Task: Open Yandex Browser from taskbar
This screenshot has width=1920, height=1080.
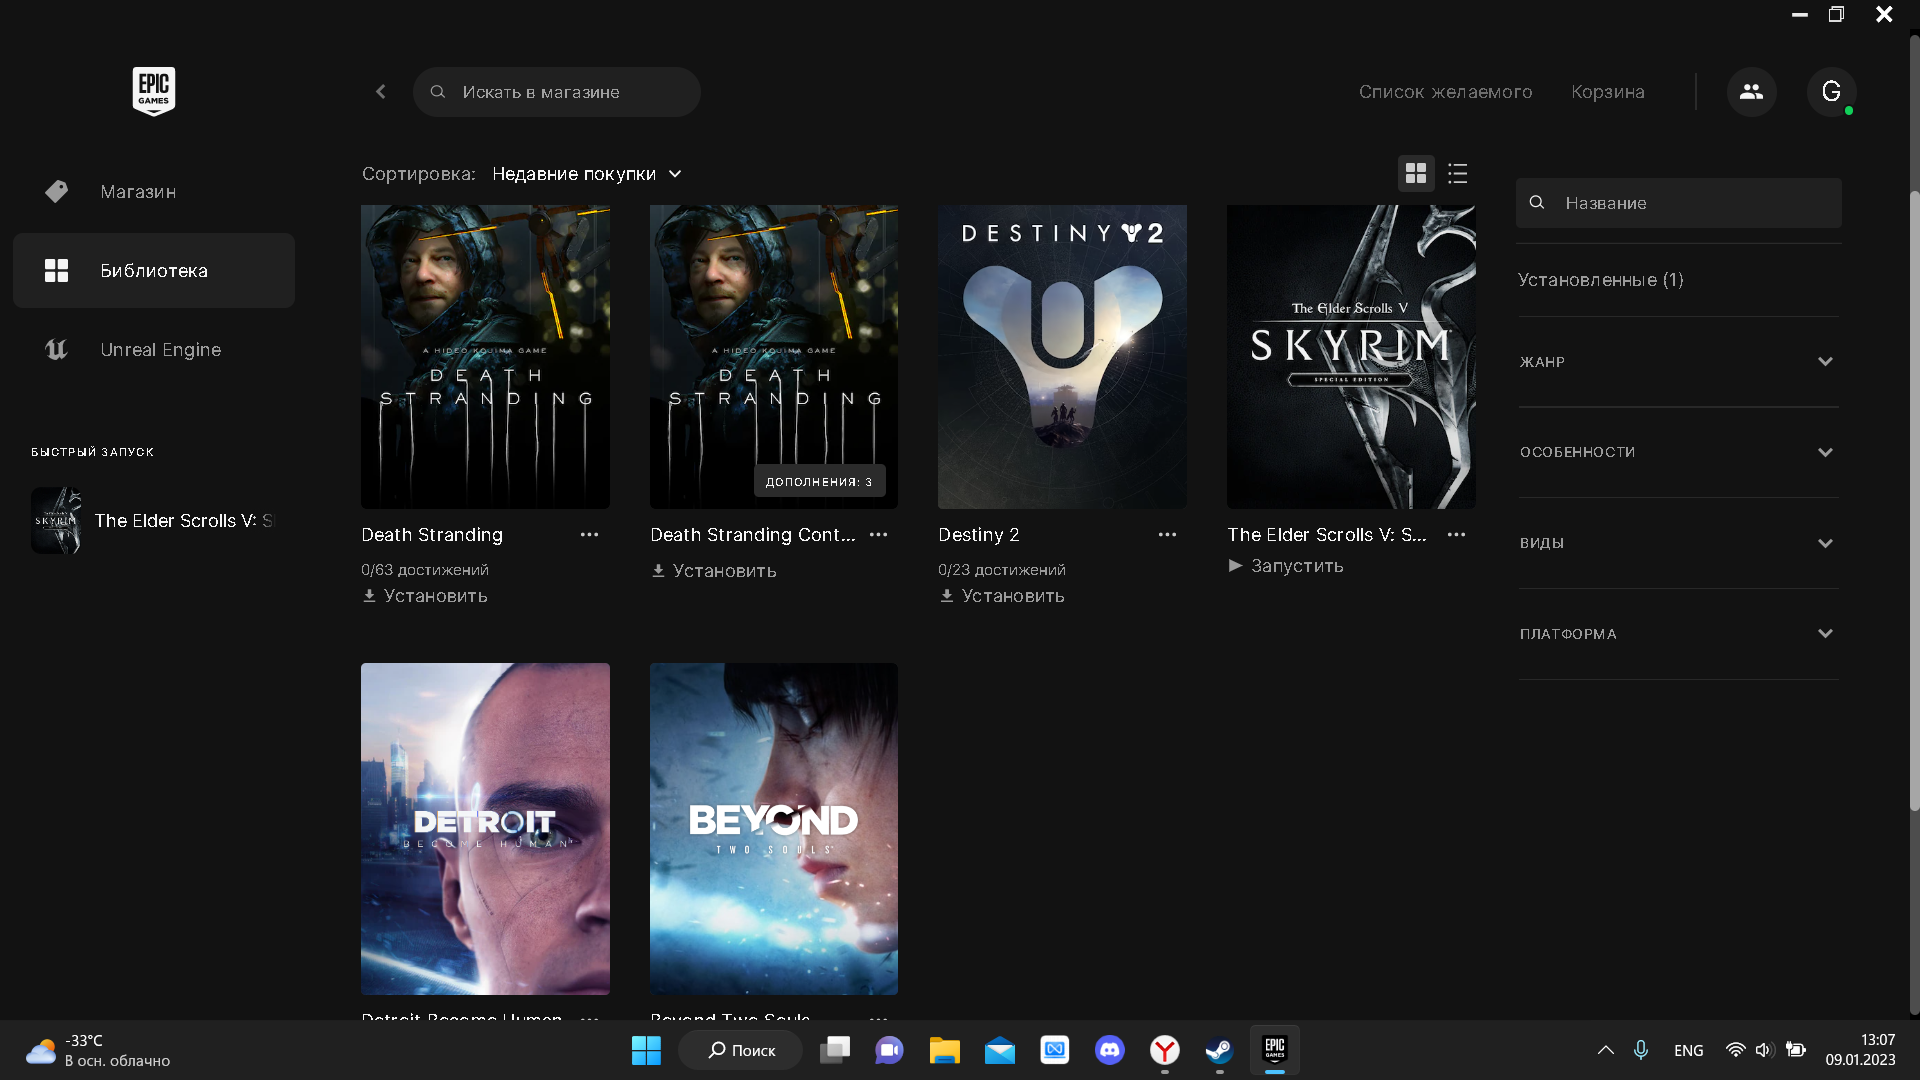Action: coord(1165,1050)
